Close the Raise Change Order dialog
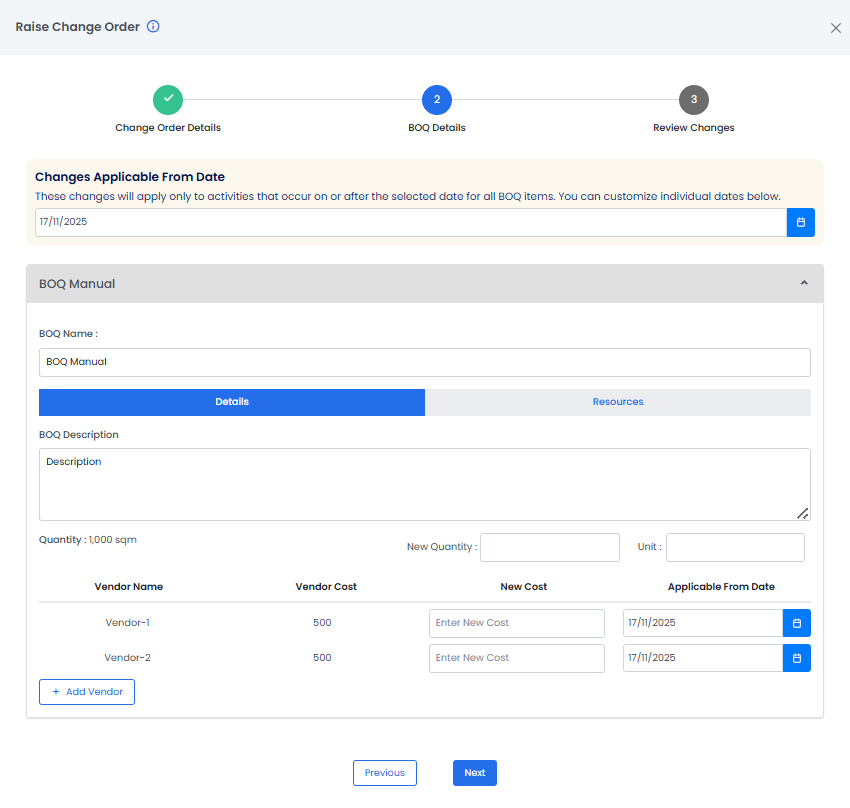The image size is (850, 808). [835, 28]
